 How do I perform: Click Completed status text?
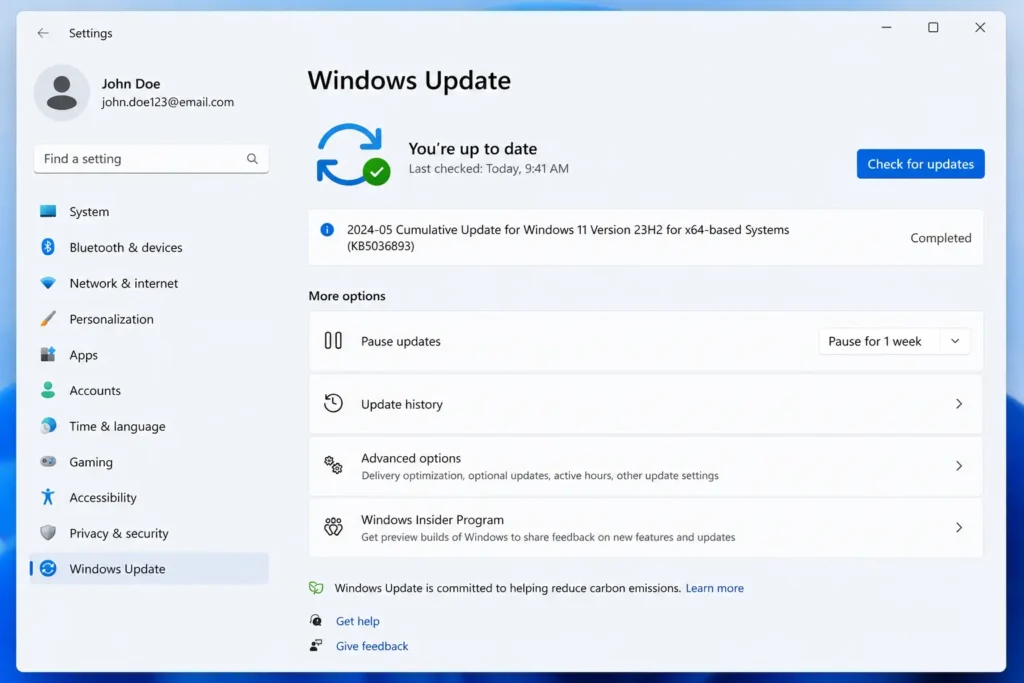pyautogui.click(x=940, y=238)
